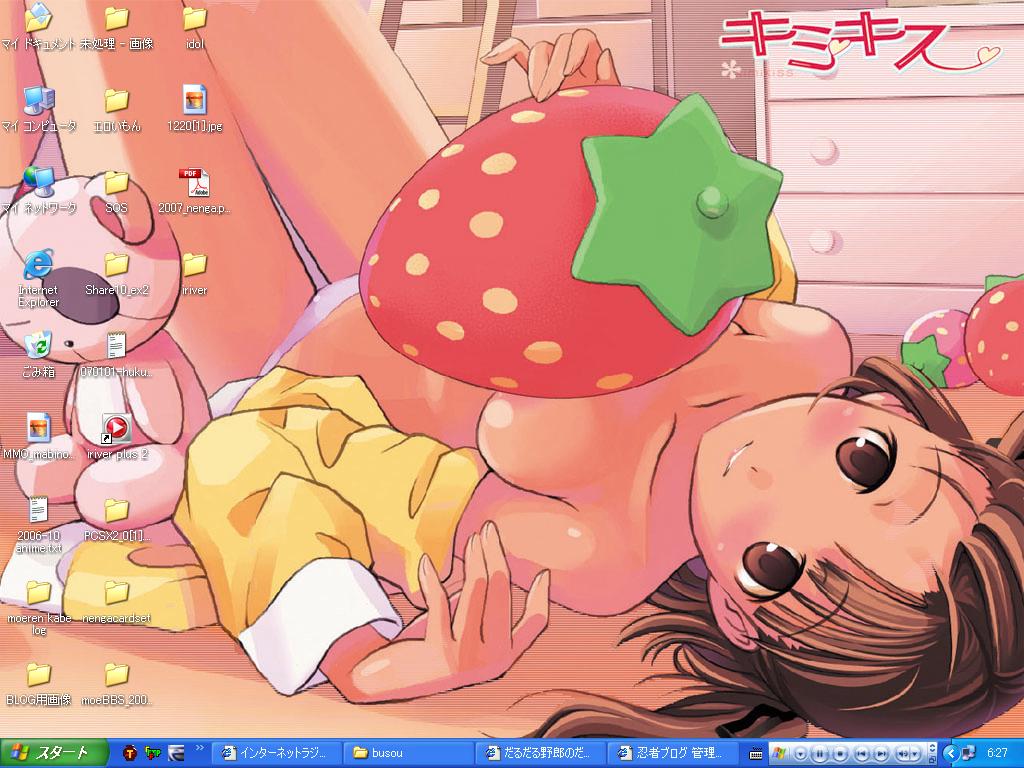Image resolution: width=1024 pixels, height=768 pixels.
Task: Switch to インターネットラジ taskbar window
Action: click(276, 753)
